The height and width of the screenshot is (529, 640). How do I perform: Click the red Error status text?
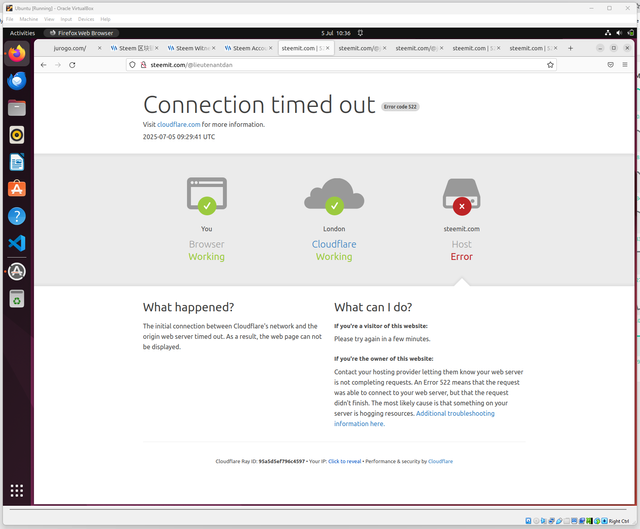click(x=462, y=257)
